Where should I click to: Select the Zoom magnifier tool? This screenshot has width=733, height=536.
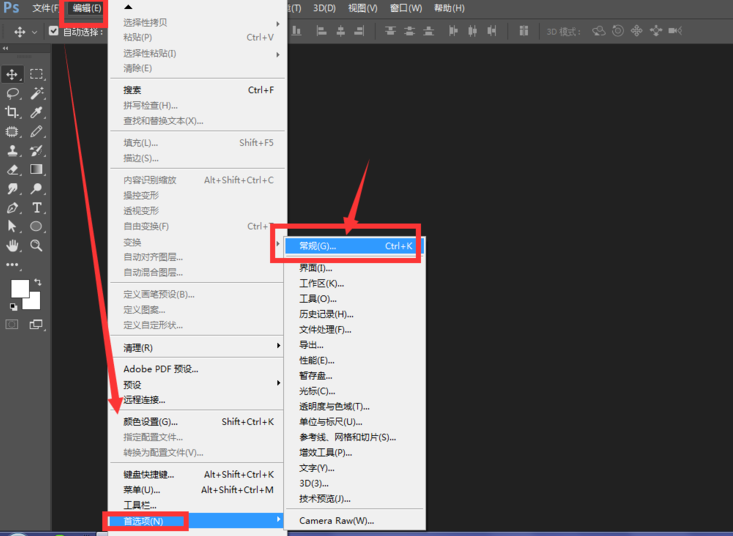click(36, 245)
